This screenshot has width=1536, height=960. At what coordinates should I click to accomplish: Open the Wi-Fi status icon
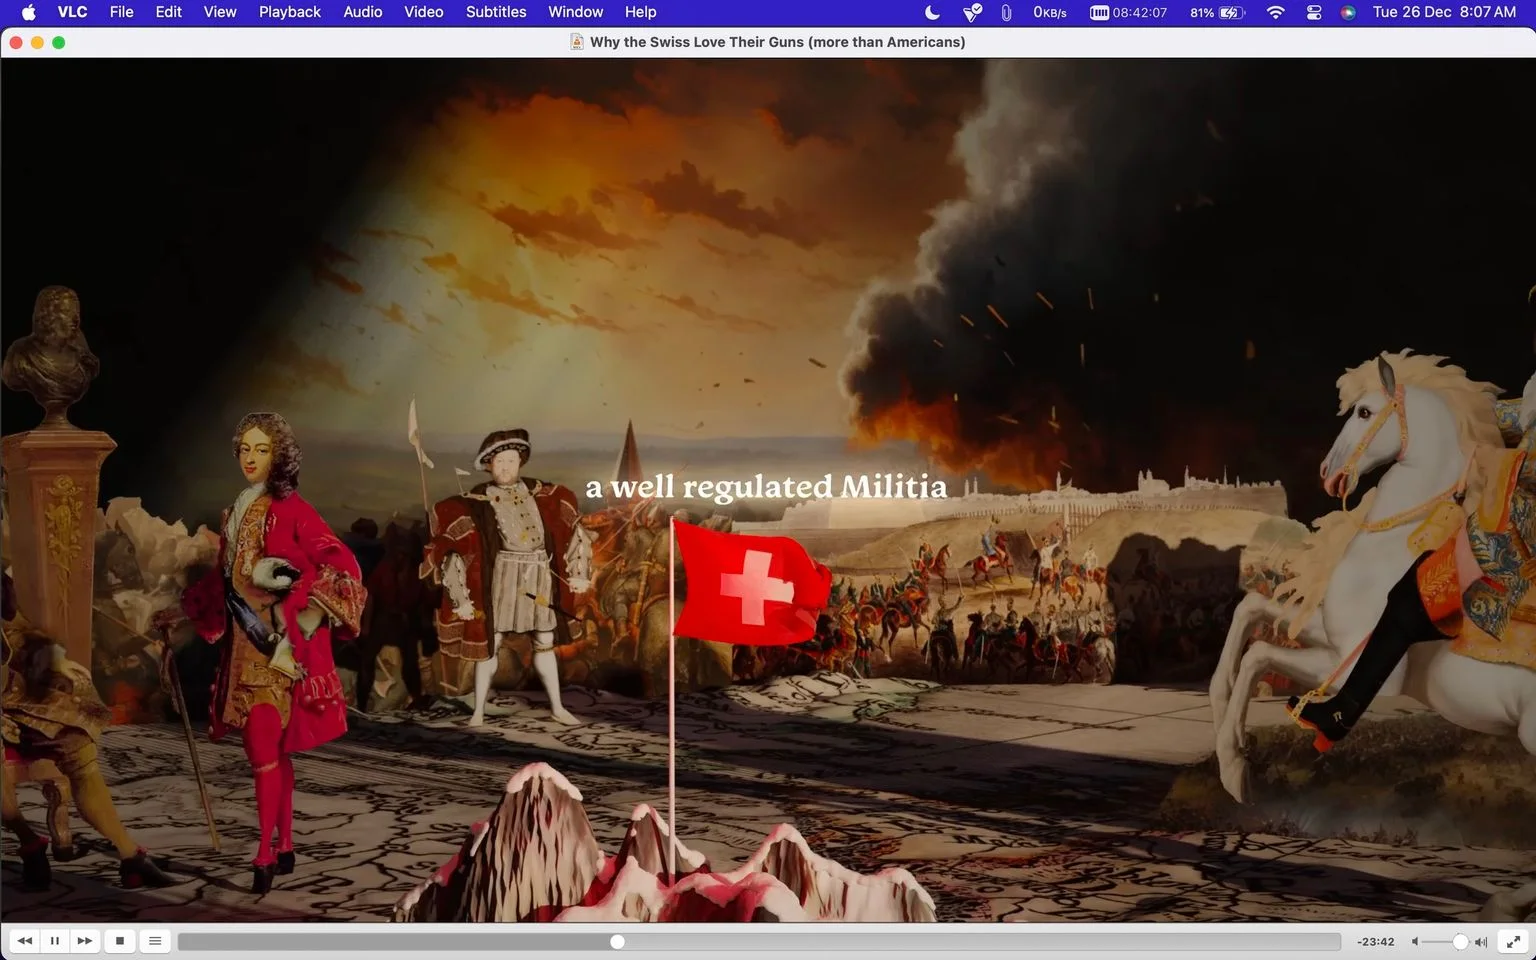point(1275,12)
